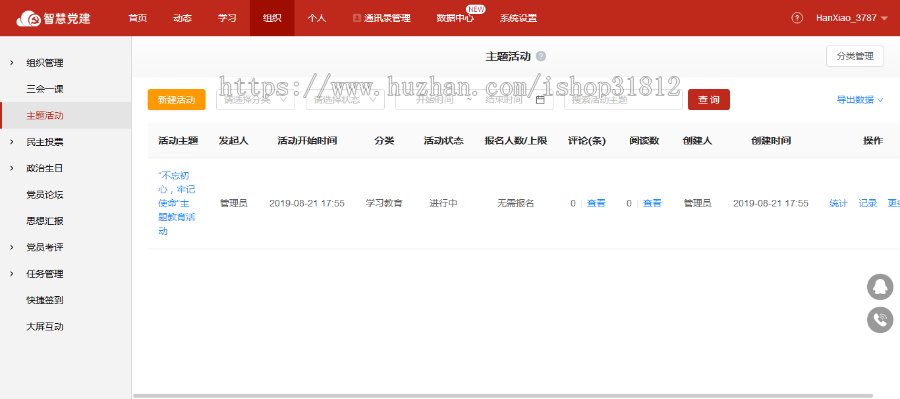Select 大屏互动 in the sidebar
This screenshot has height=399, width=900.
[45, 327]
